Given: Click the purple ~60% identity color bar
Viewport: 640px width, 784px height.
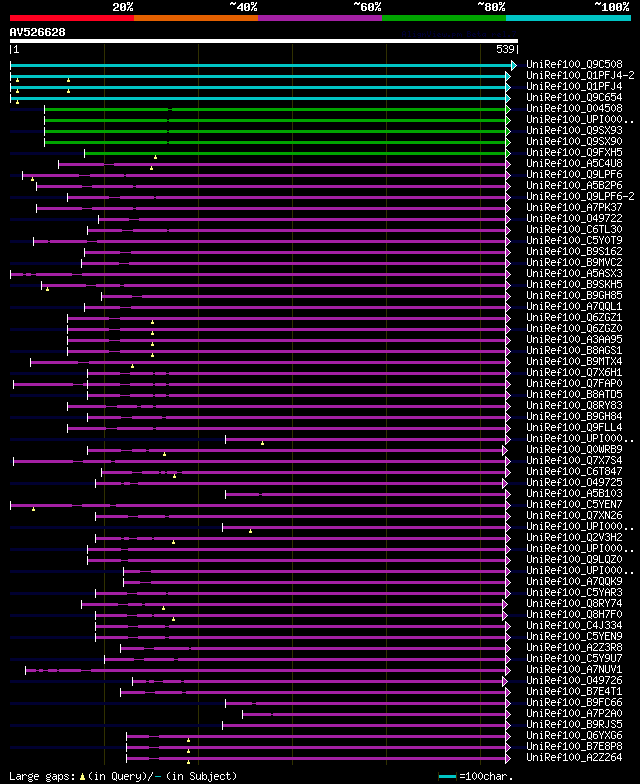Looking at the screenshot, I should tap(320, 18).
